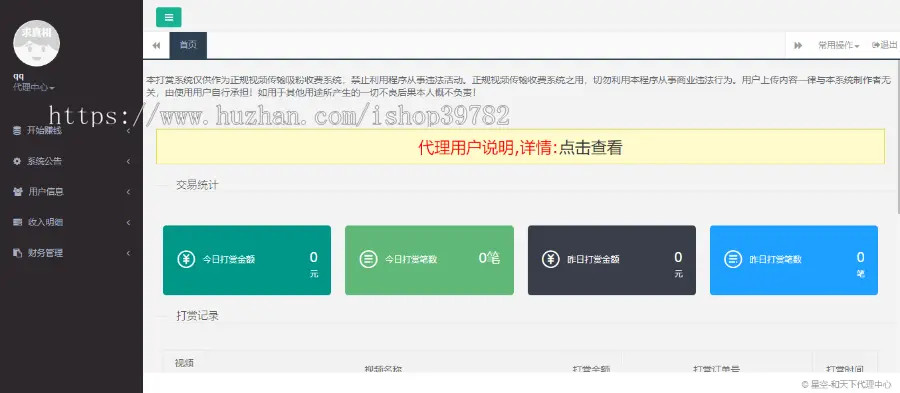Expand the 系统公告 chevron arrow
Image resolution: width=900 pixels, height=393 pixels.
pyautogui.click(x=128, y=161)
